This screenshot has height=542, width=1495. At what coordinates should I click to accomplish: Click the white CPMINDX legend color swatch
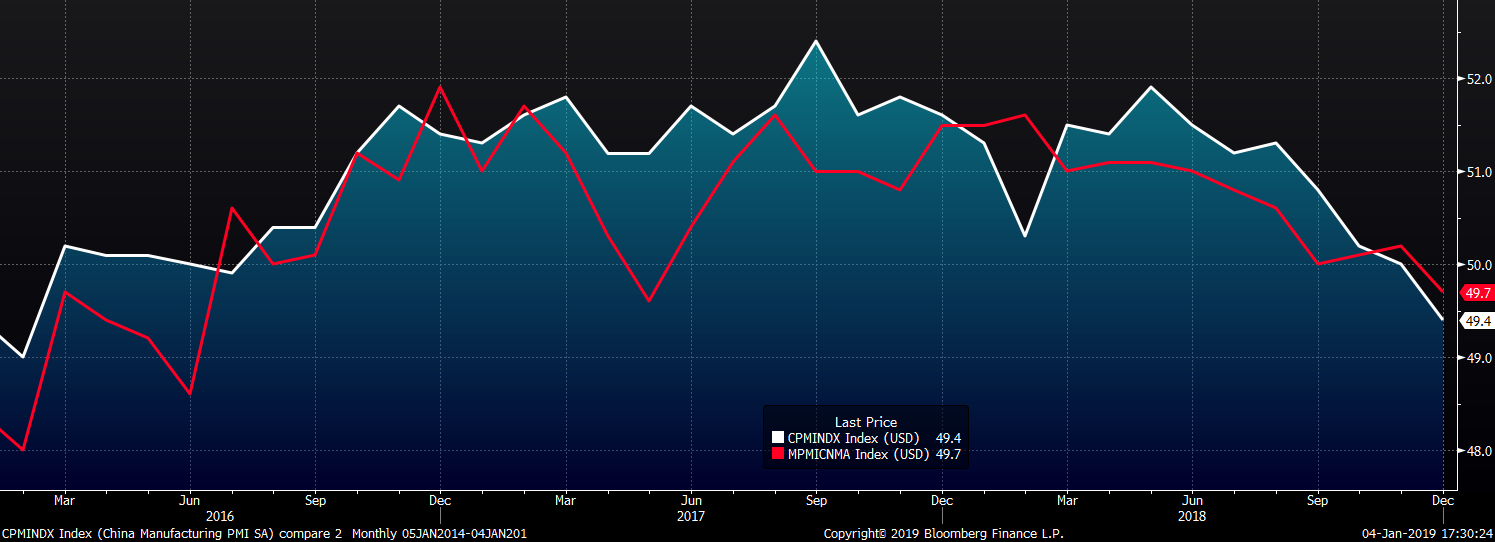[778, 438]
